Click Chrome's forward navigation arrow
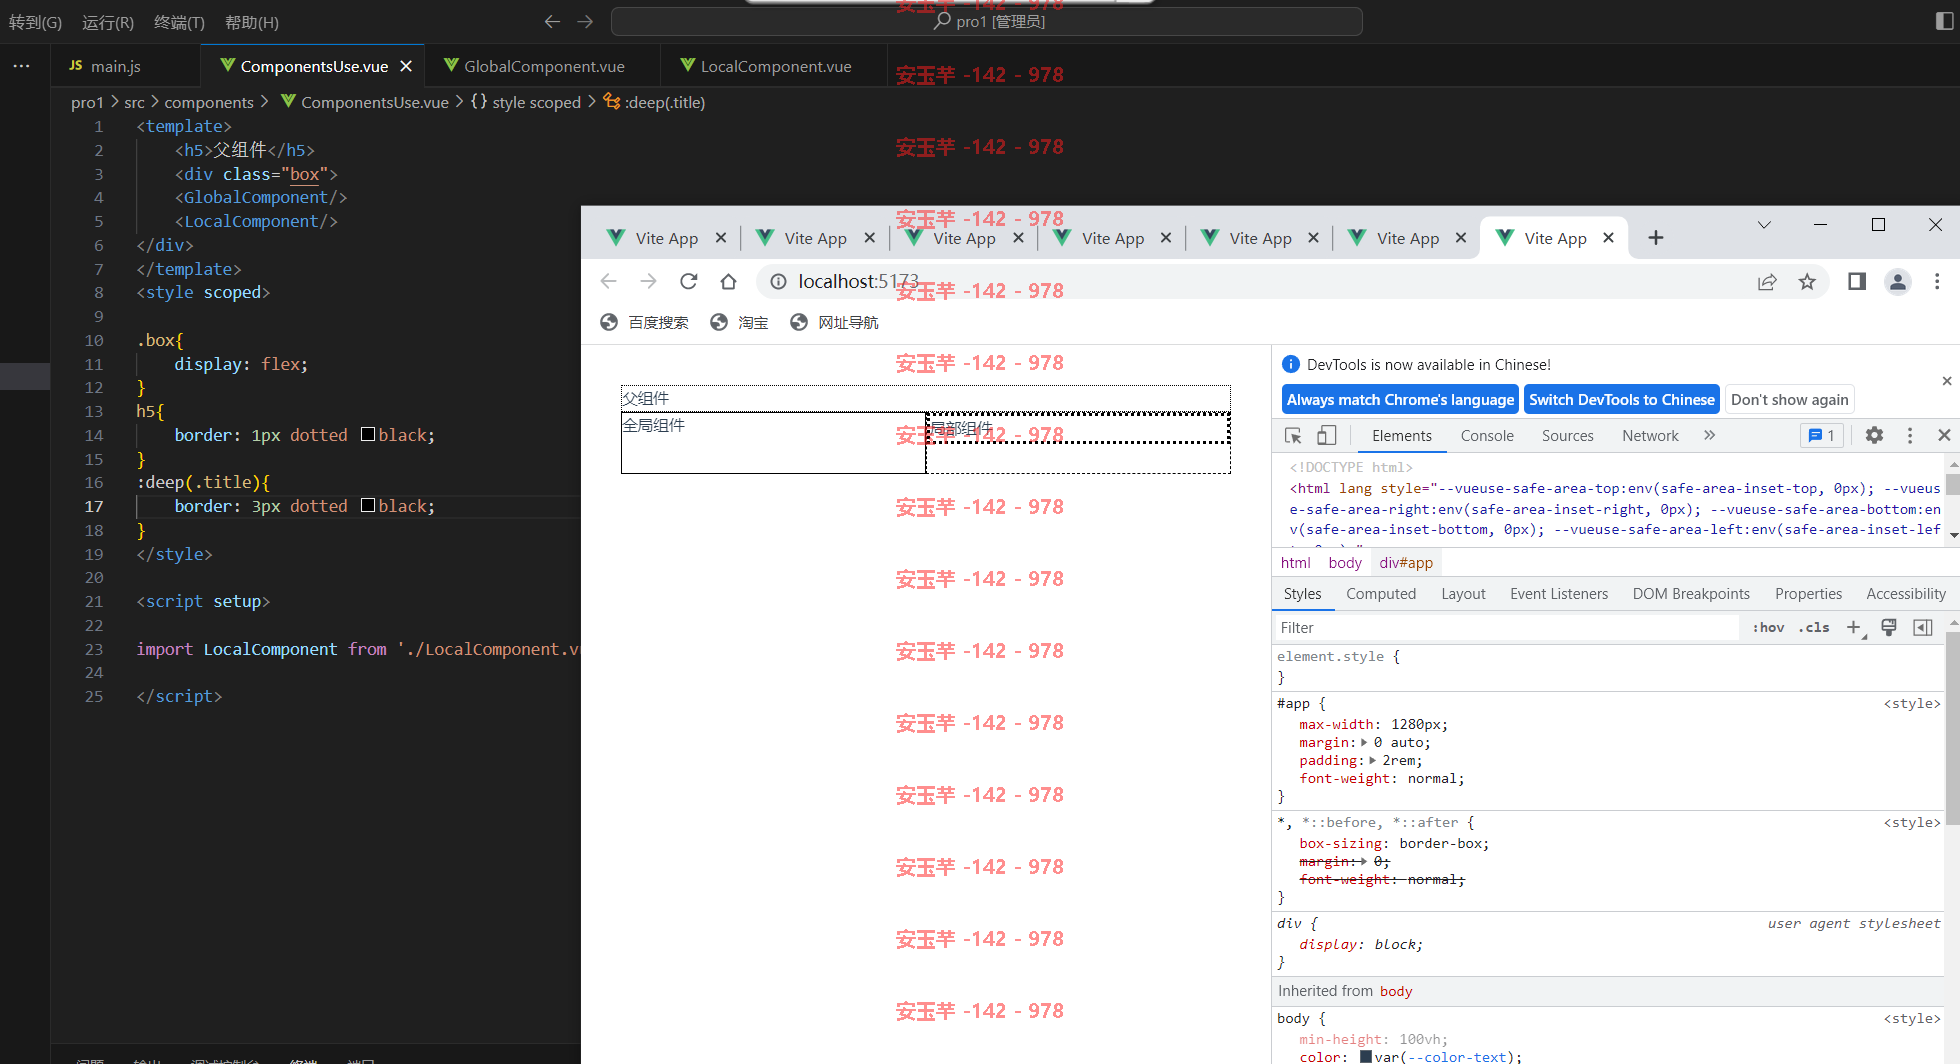This screenshot has height=1064, width=1960. click(x=648, y=282)
